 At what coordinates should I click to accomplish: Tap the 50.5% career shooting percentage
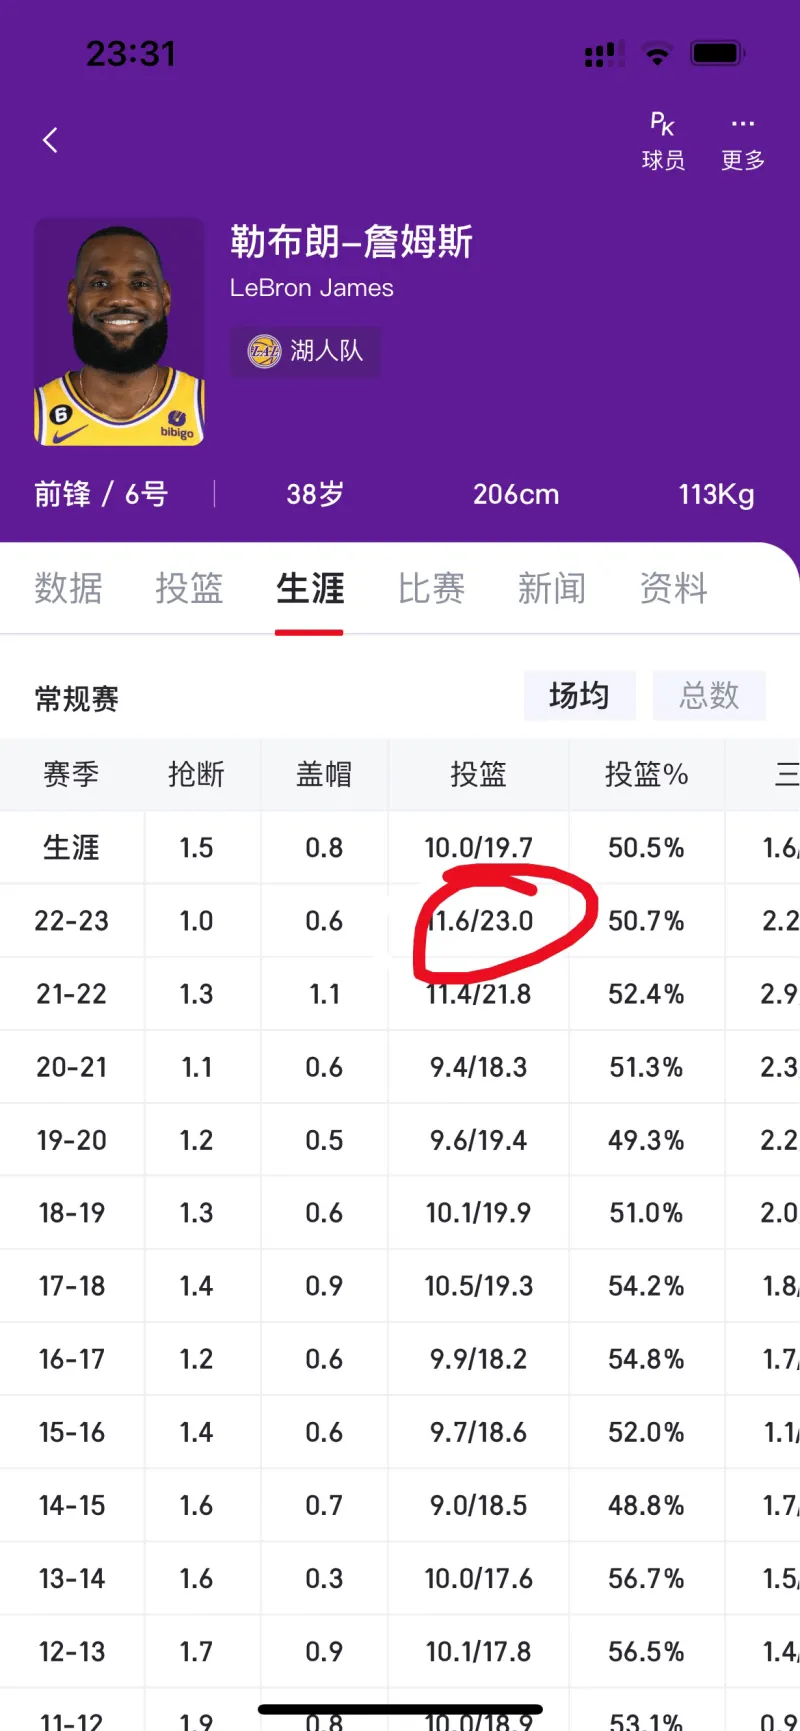click(x=646, y=848)
